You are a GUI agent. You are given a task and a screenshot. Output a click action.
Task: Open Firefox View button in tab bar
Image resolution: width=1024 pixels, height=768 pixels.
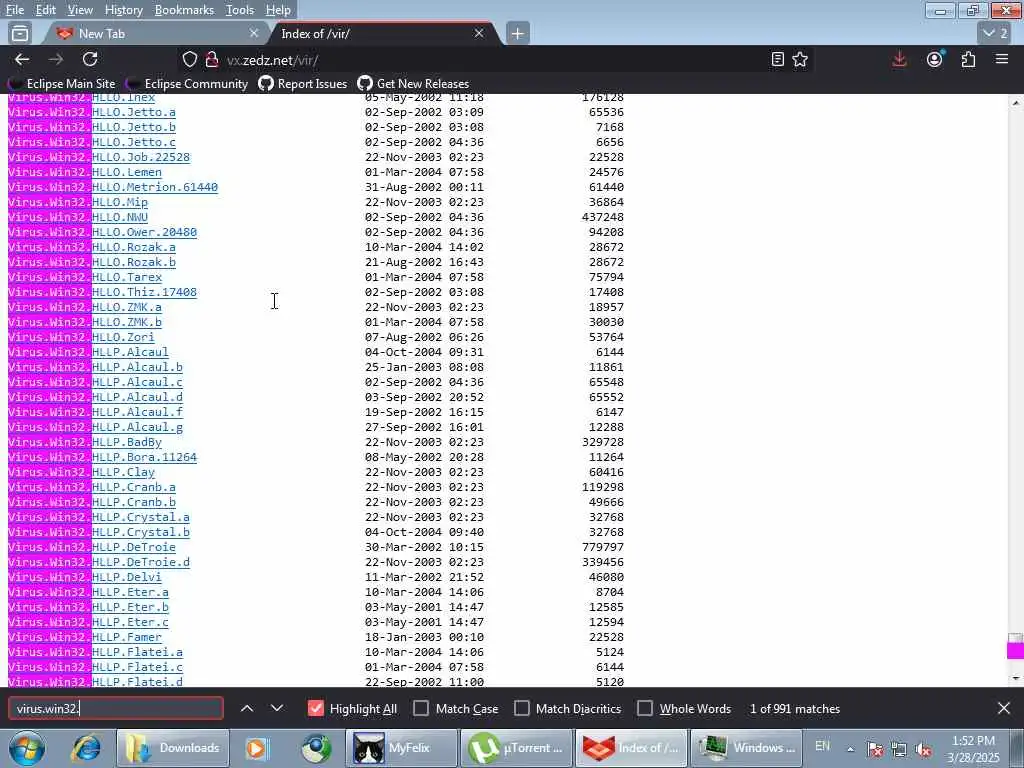(20, 33)
